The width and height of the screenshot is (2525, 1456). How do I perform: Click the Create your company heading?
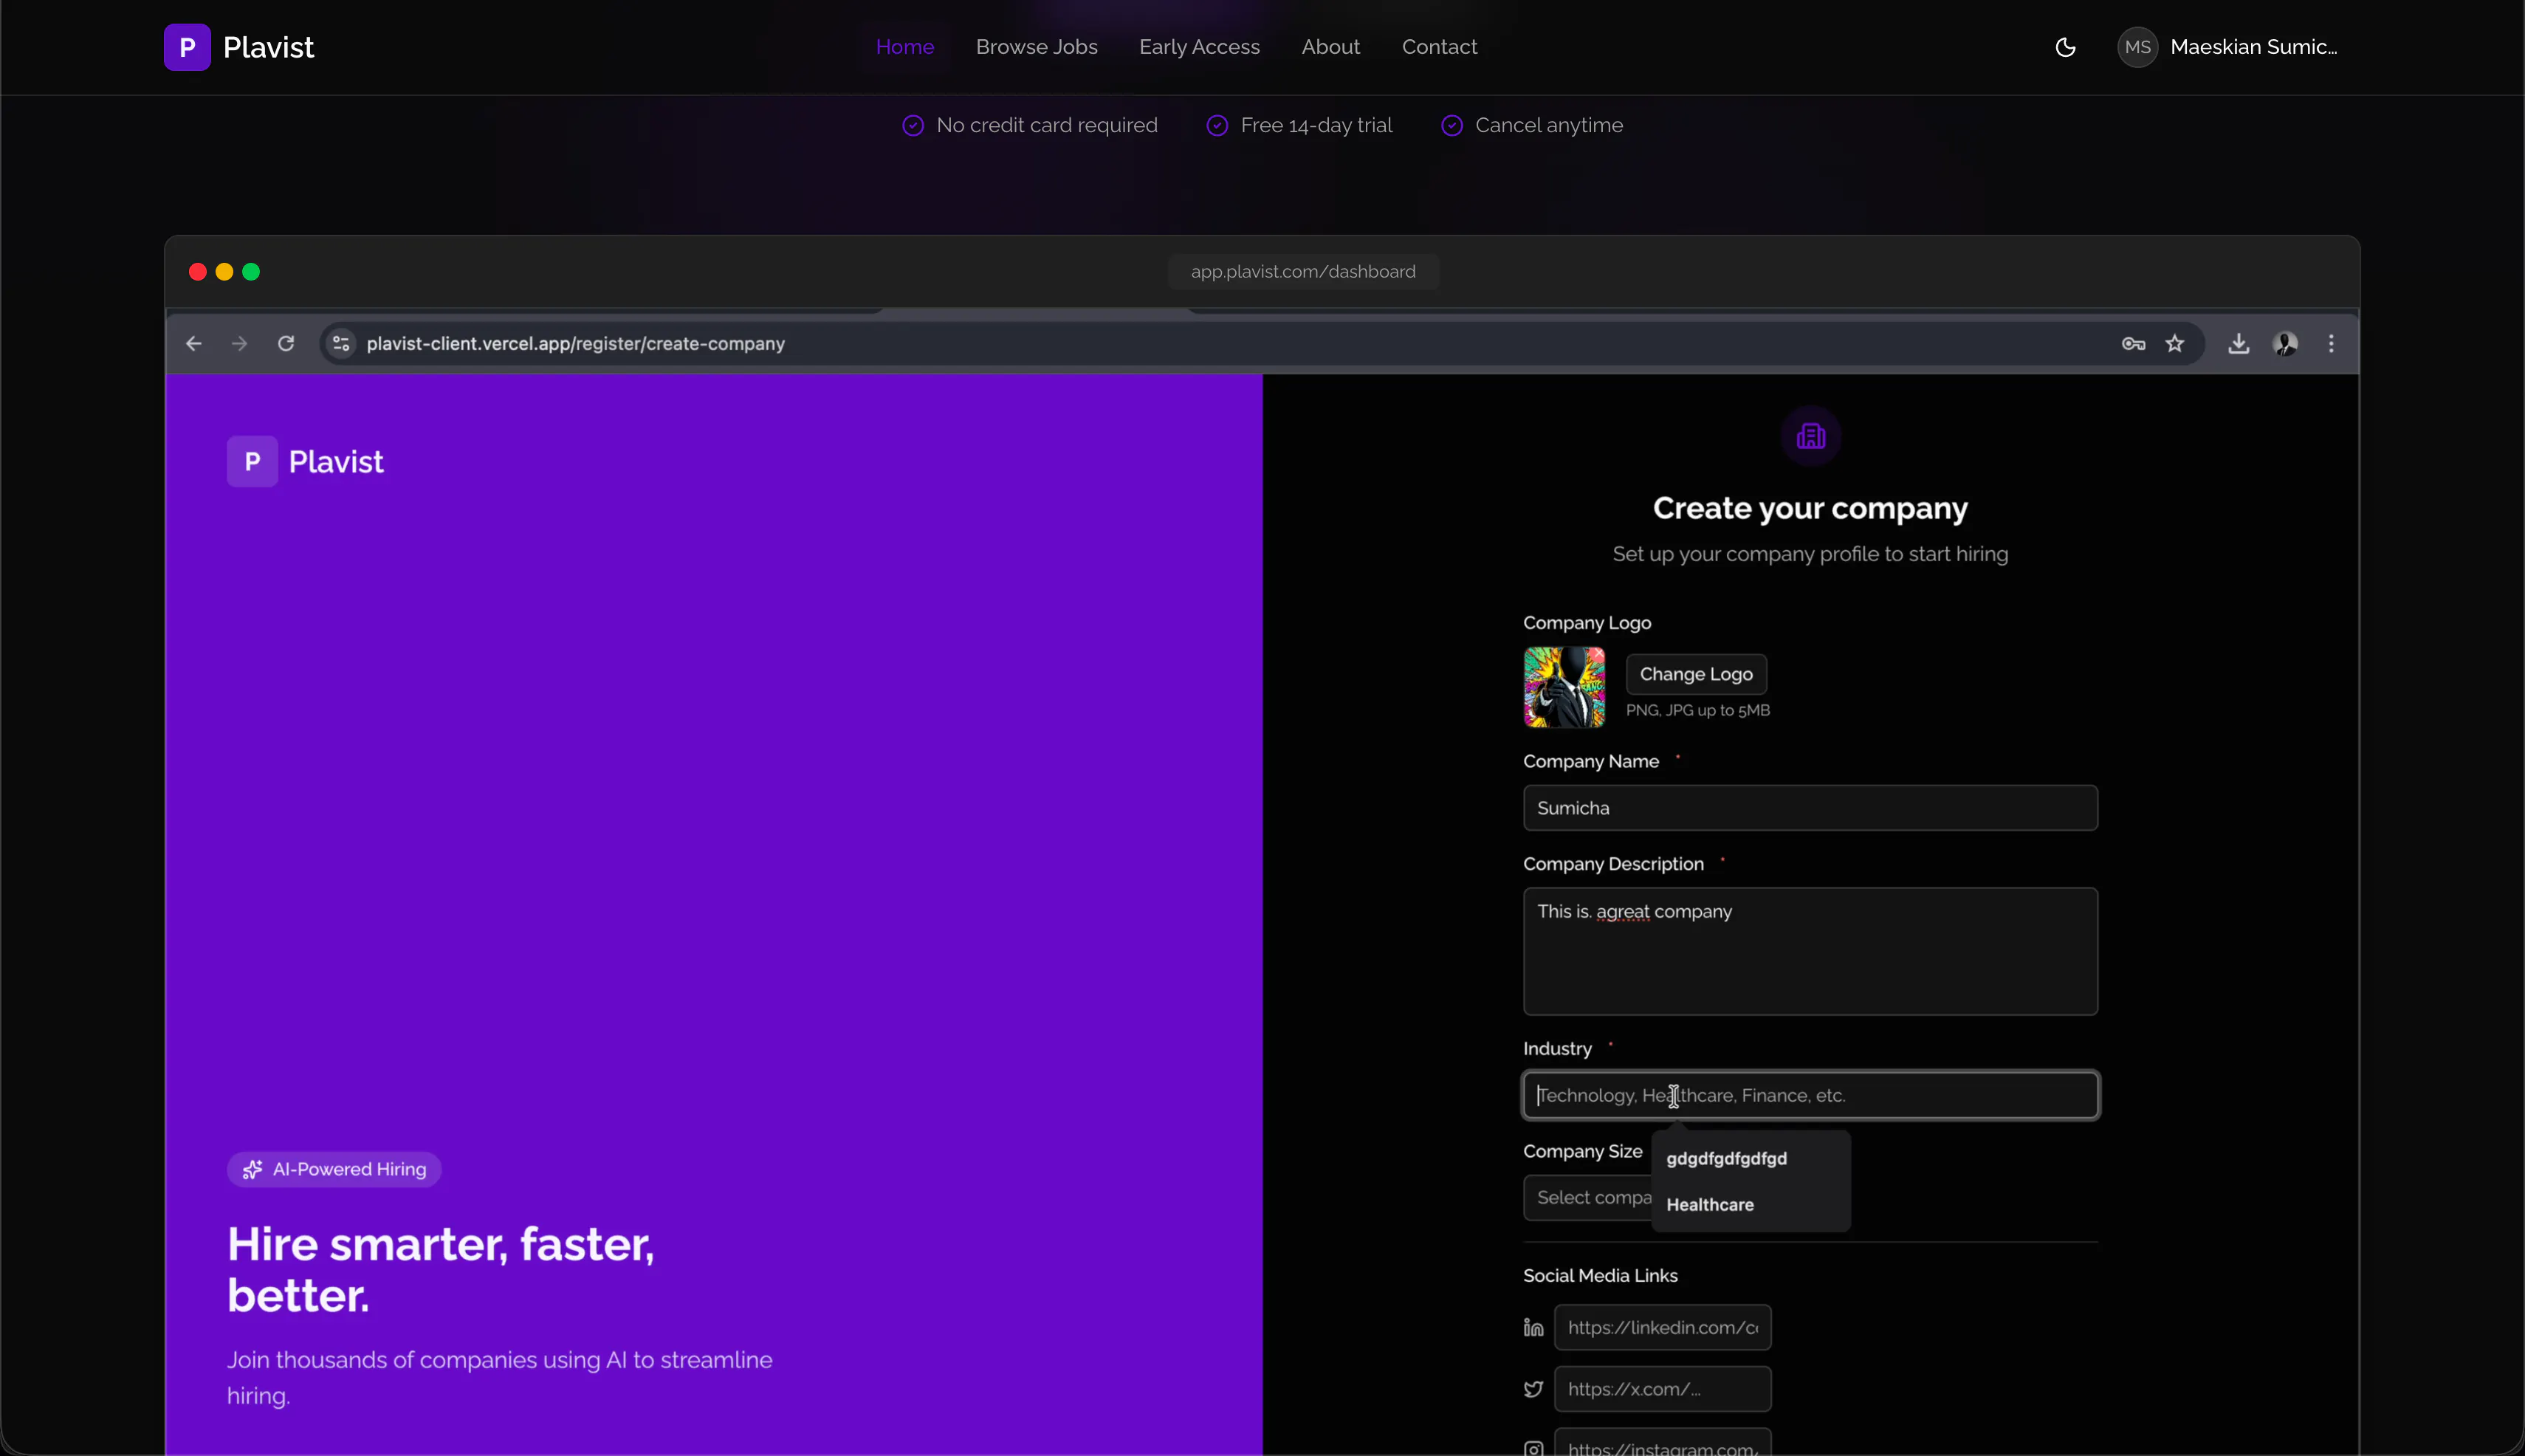tap(1810, 508)
